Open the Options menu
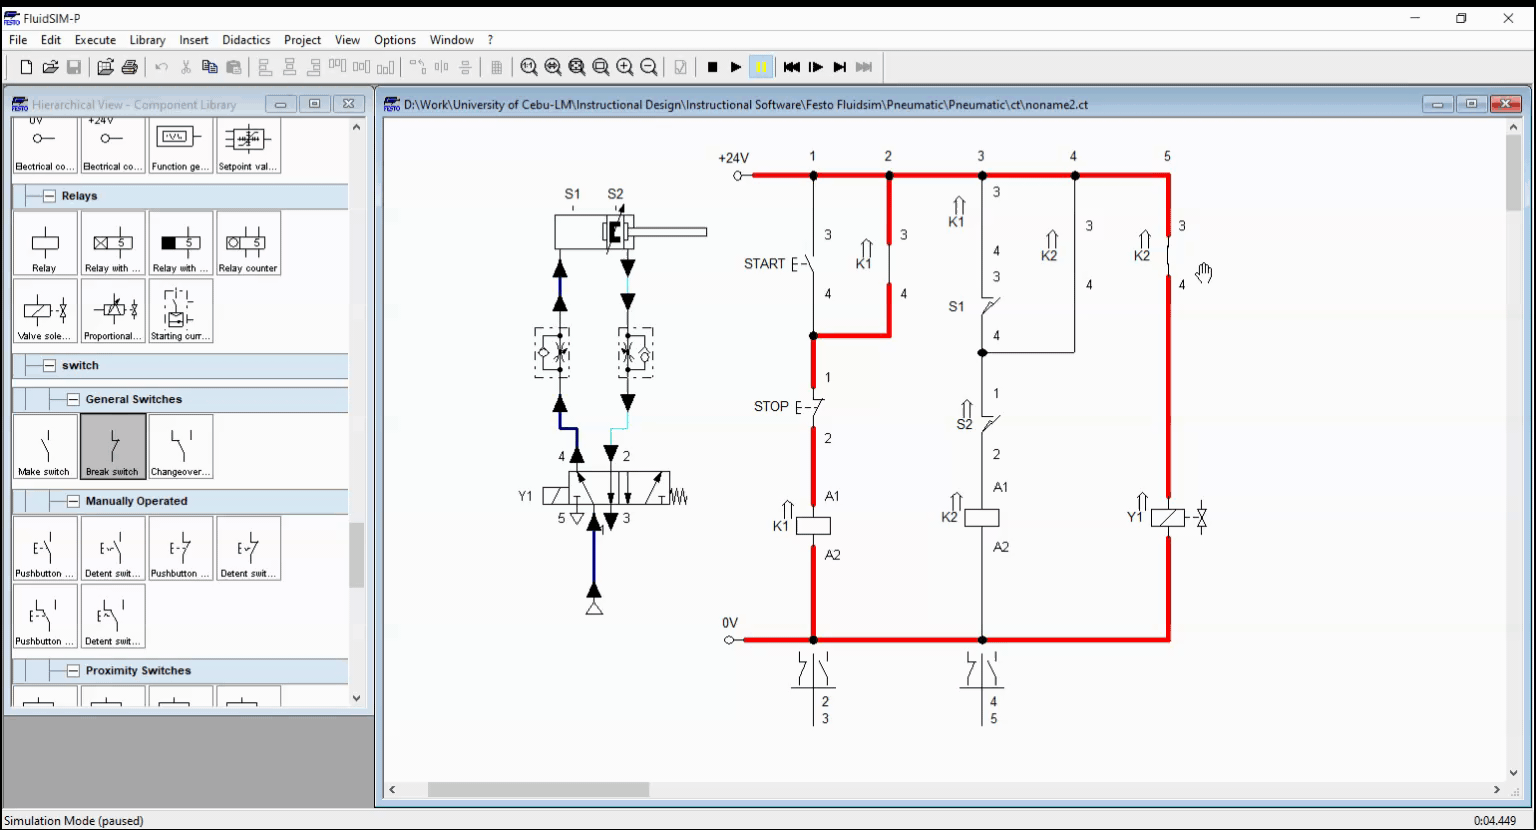1536x830 pixels. point(395,40)
